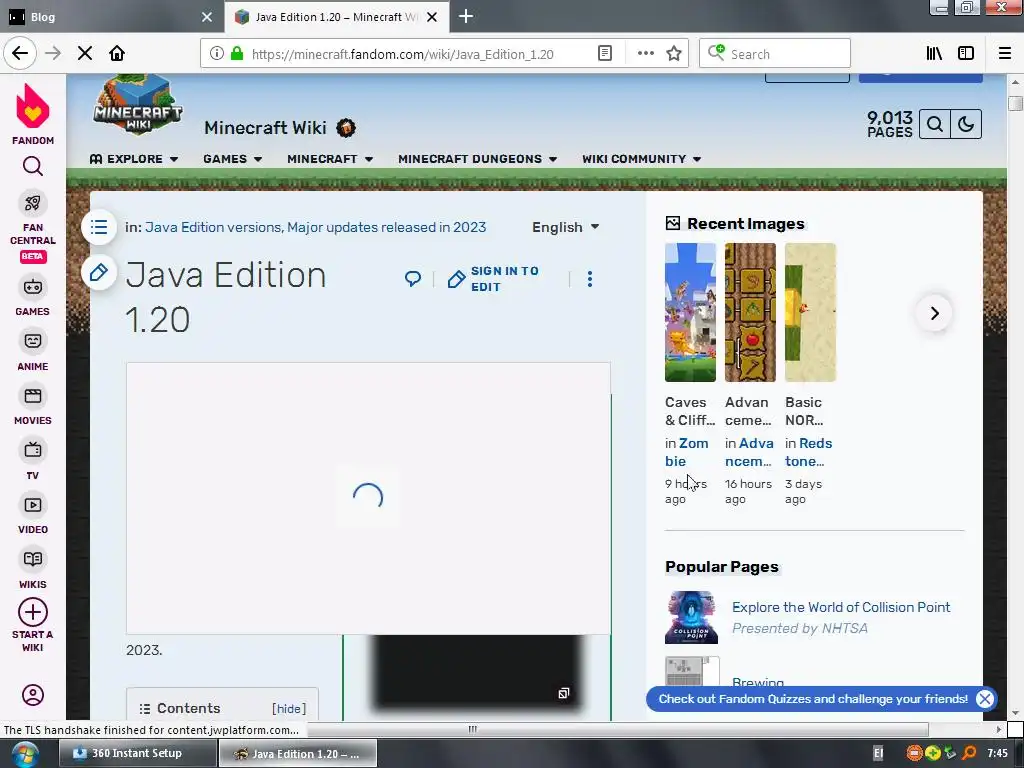Click Basic NOR image thumbnail

tap(810, 312)
